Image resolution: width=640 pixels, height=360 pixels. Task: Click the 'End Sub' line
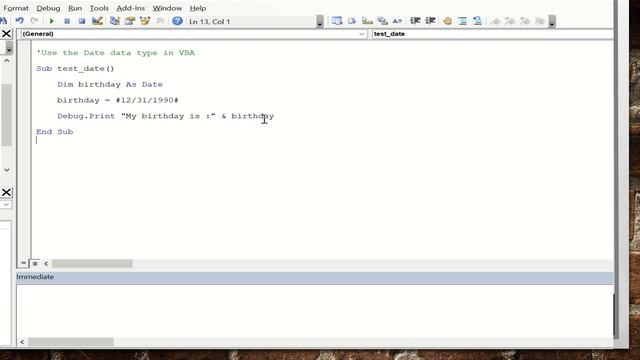(55, 132)
